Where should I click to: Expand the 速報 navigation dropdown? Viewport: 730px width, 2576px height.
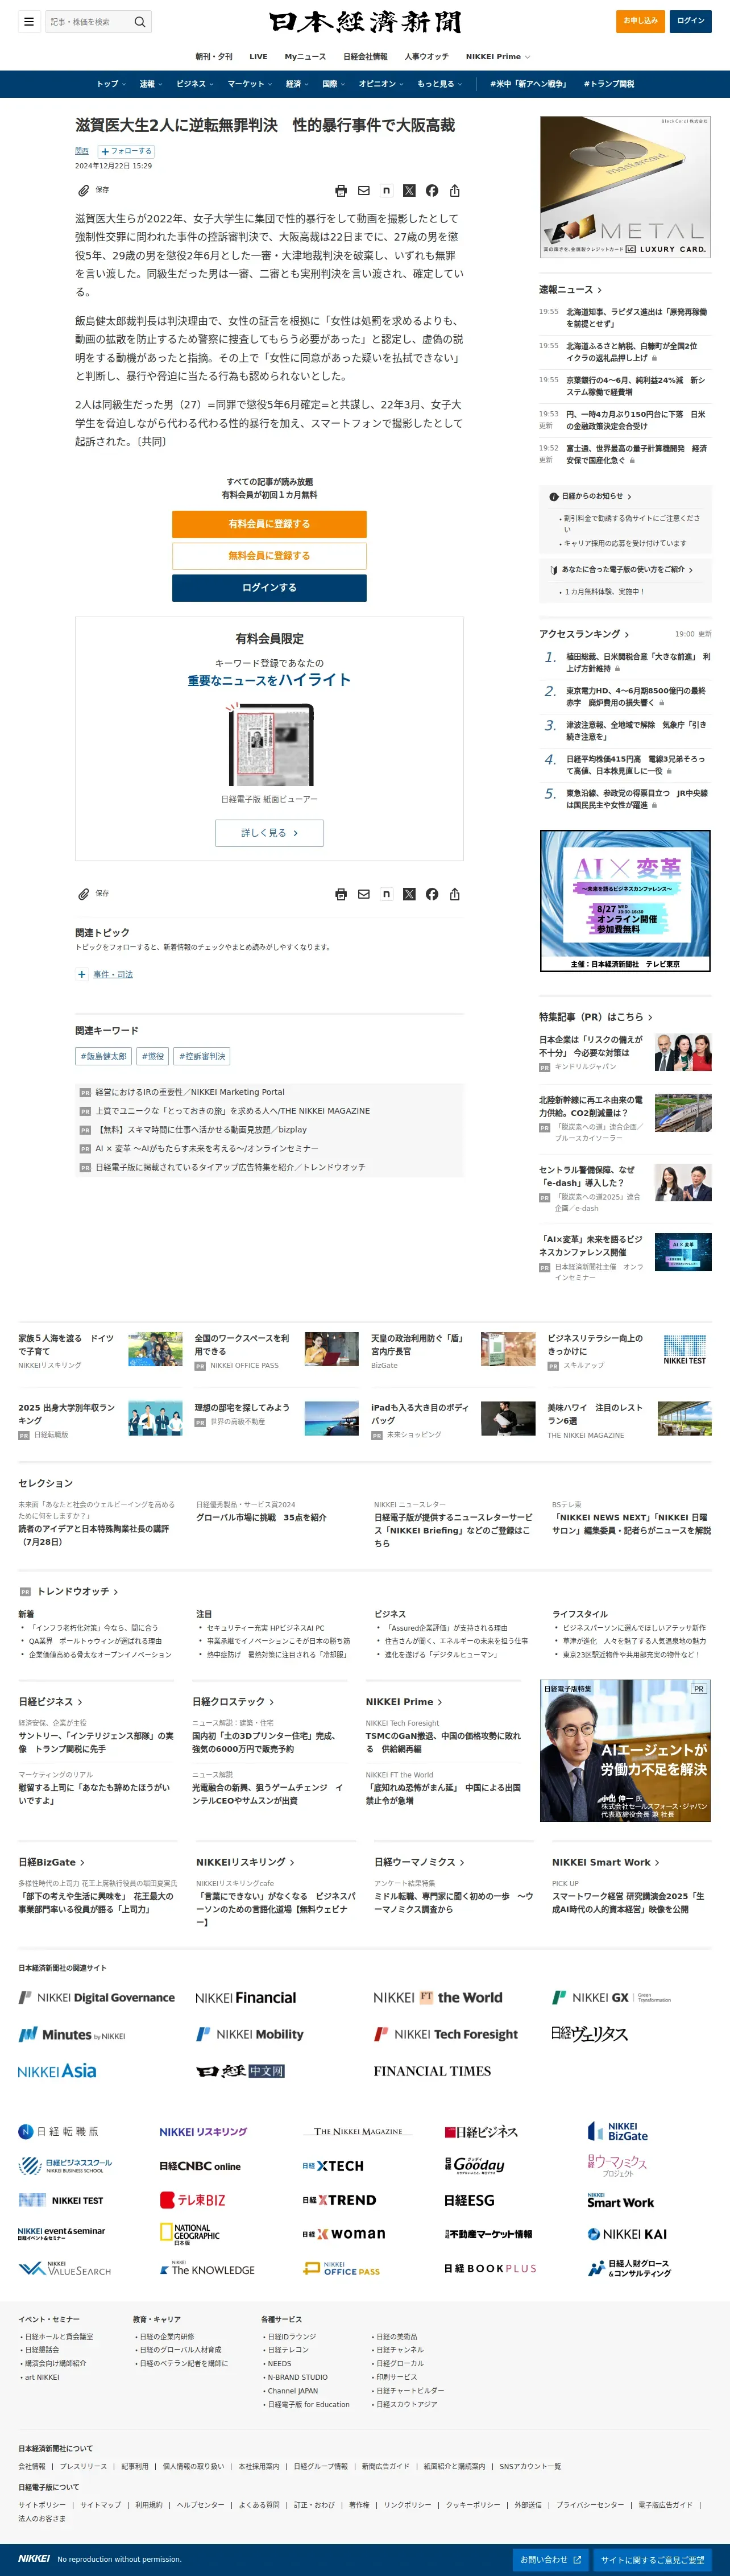pyautogui.click(x=150, y=84)
